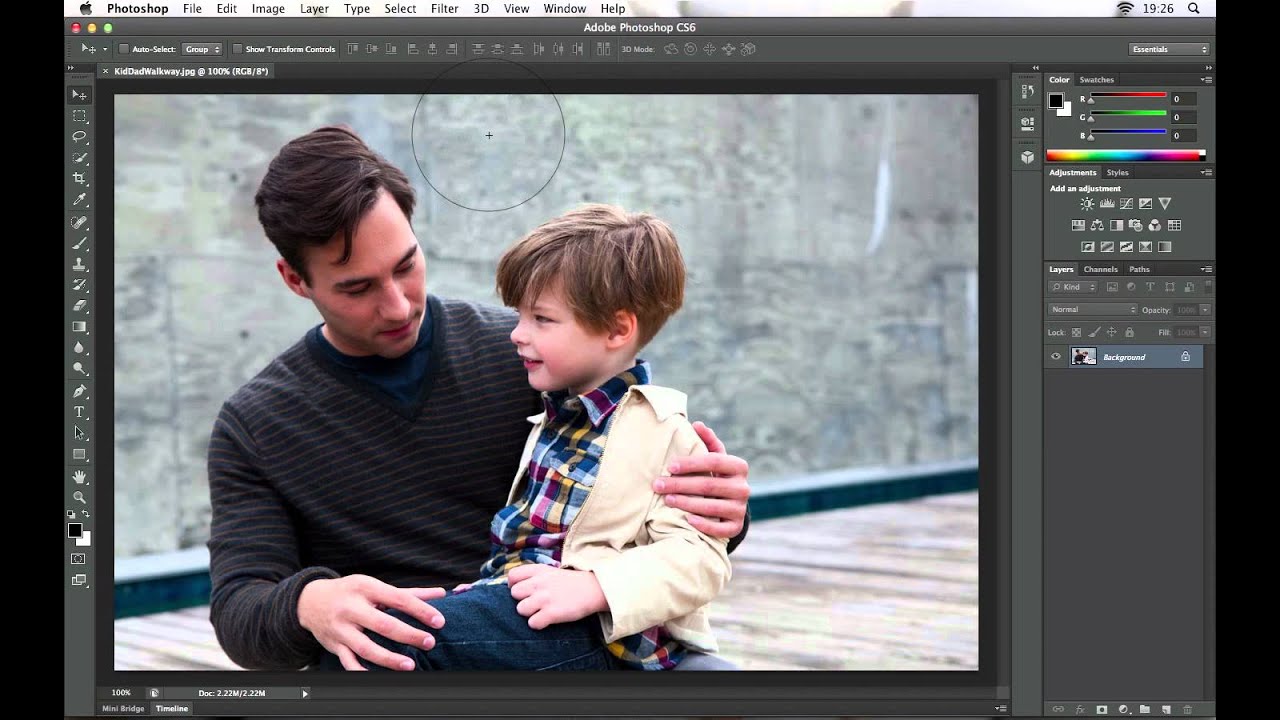
Task: Select the History Brush tool
Action: click(79, 285)
